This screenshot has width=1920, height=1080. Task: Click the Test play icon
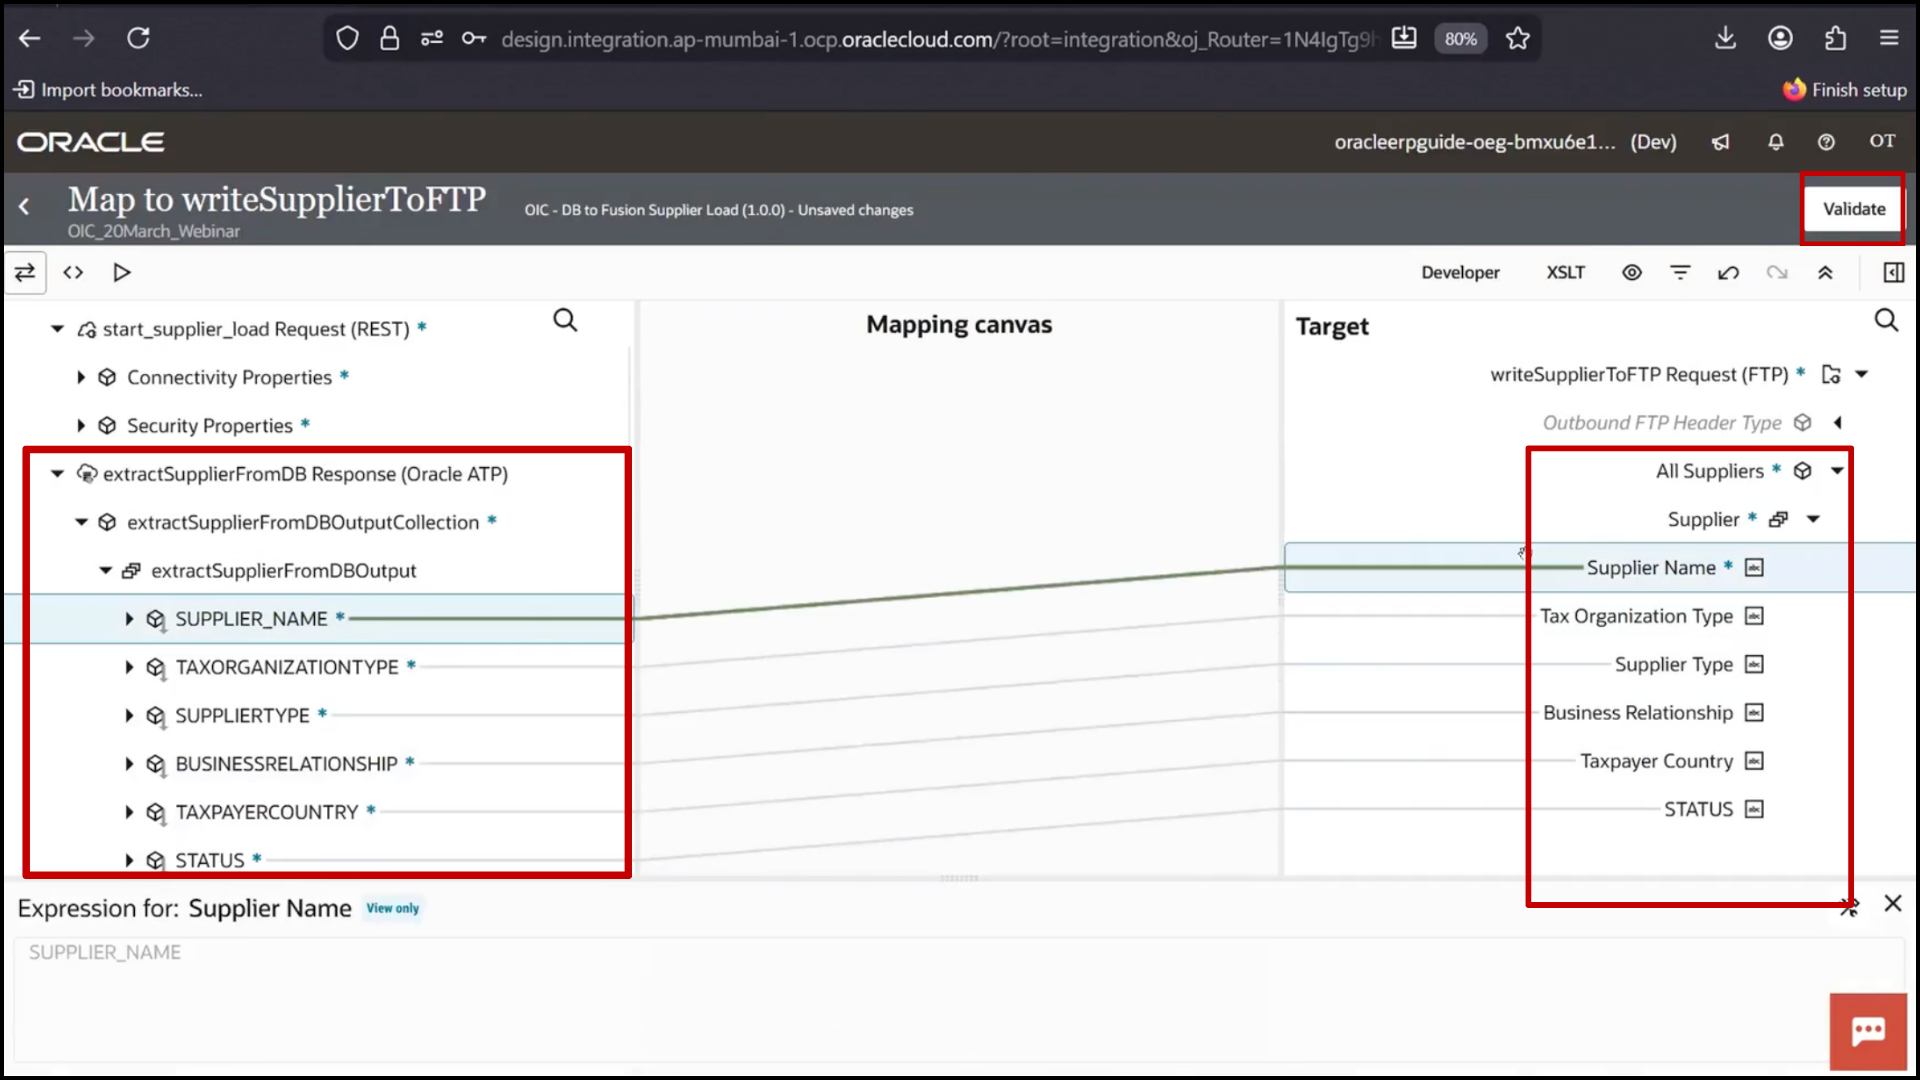(122, 272)
